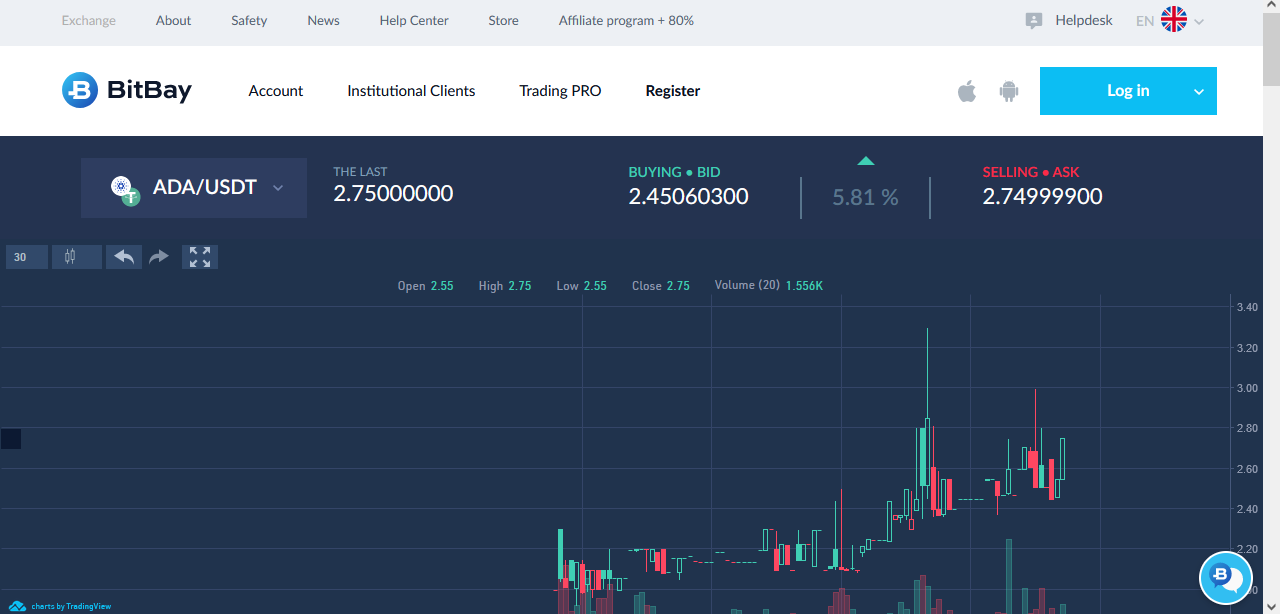The width and height of the screenshot is (1280, 614).
Task: Open Institutional Clients page
Action: coord(411,91)
